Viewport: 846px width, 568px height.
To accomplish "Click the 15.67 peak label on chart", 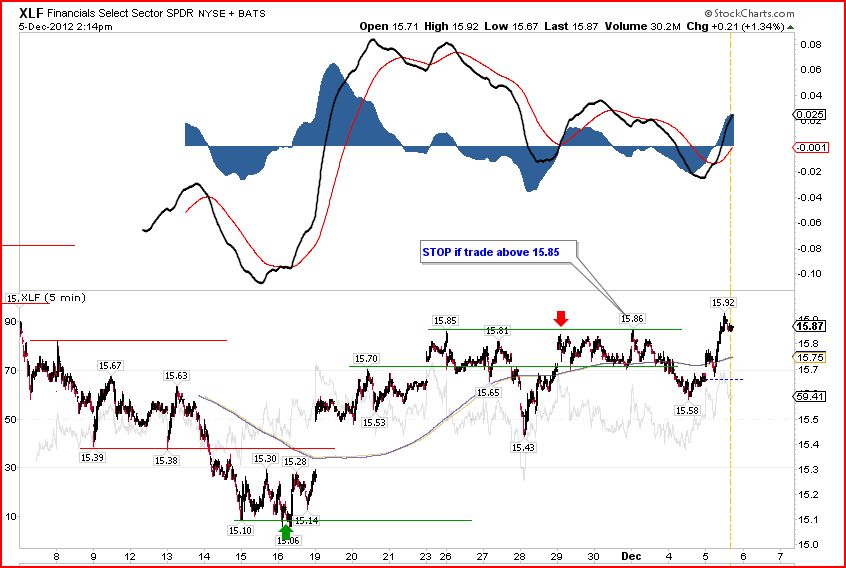I will [110, 366].
